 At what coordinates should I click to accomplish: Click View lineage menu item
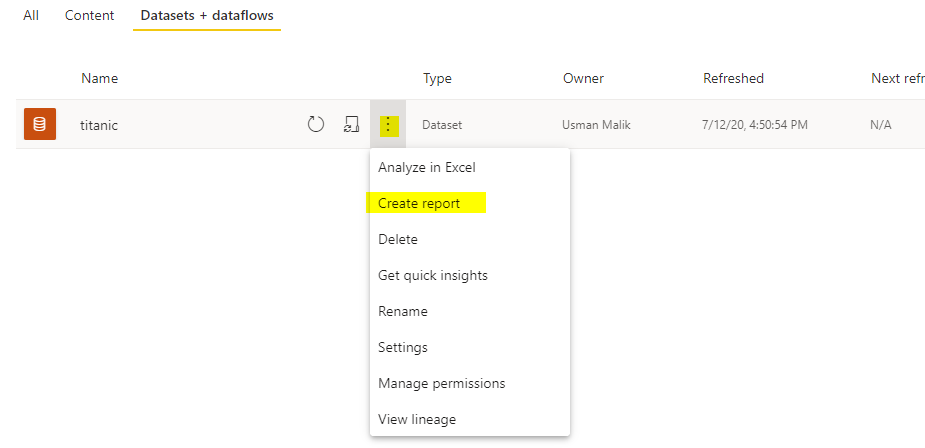(417, 419)
